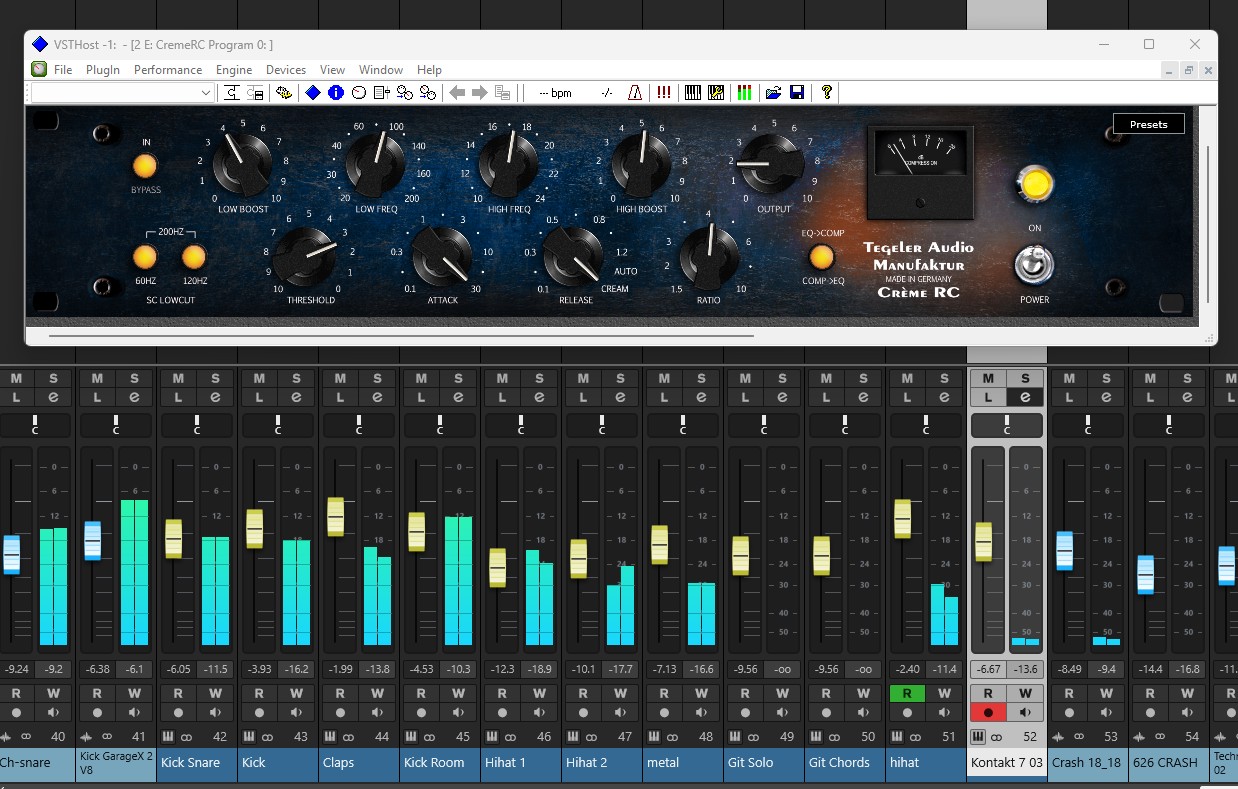Click the speaker monitor icon on hihat channel

coord(945,713)
